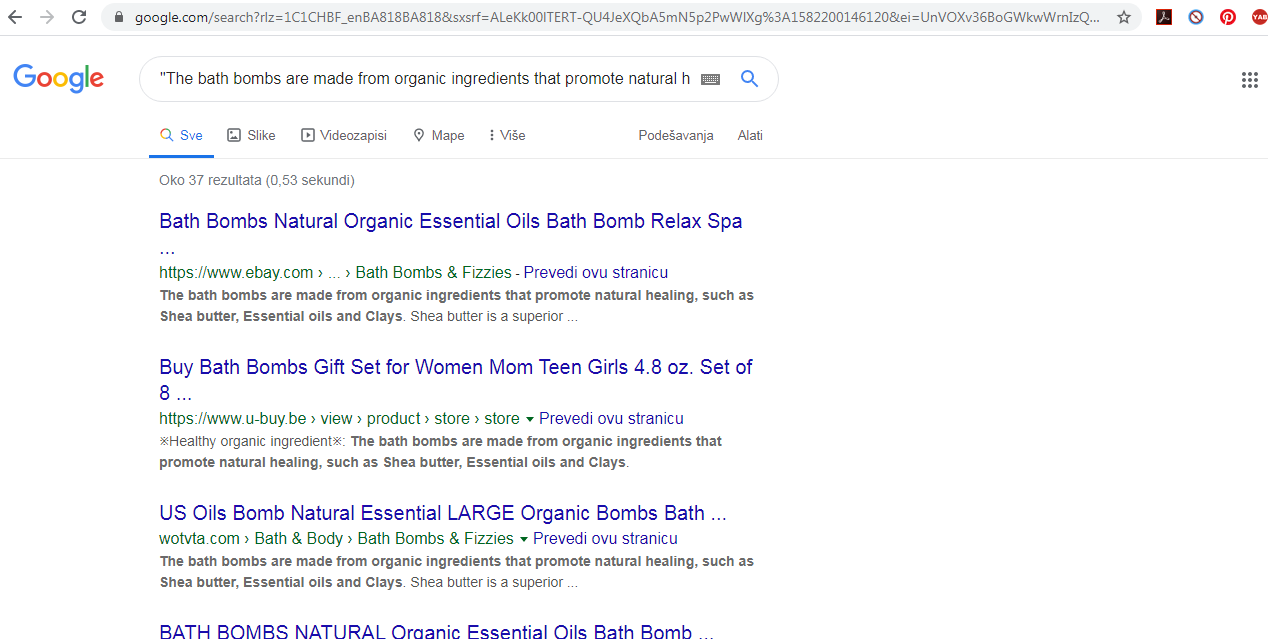Open BATH BOMBS NATURAL Organic Essential result
This screenshot has width=1268, height=639.
pos(436,631)
